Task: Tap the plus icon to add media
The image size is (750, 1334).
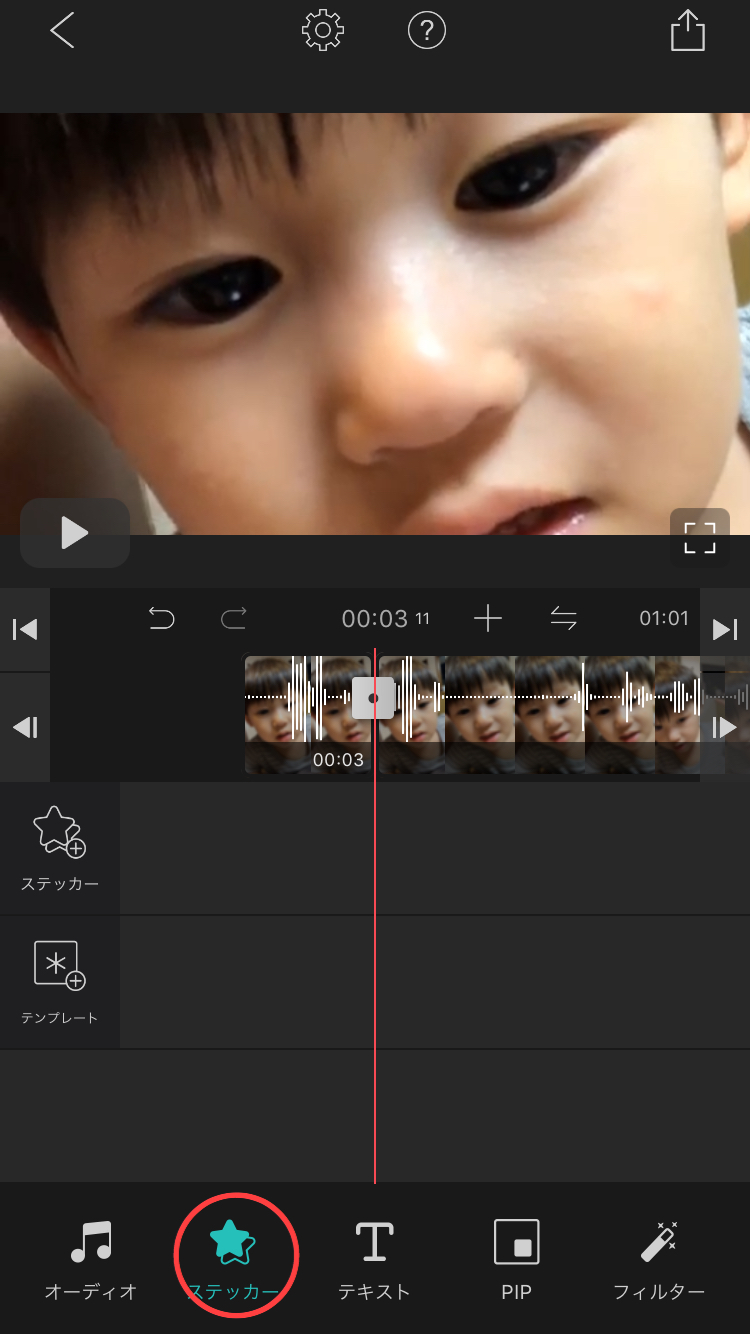Action: [x=487, y=619]
